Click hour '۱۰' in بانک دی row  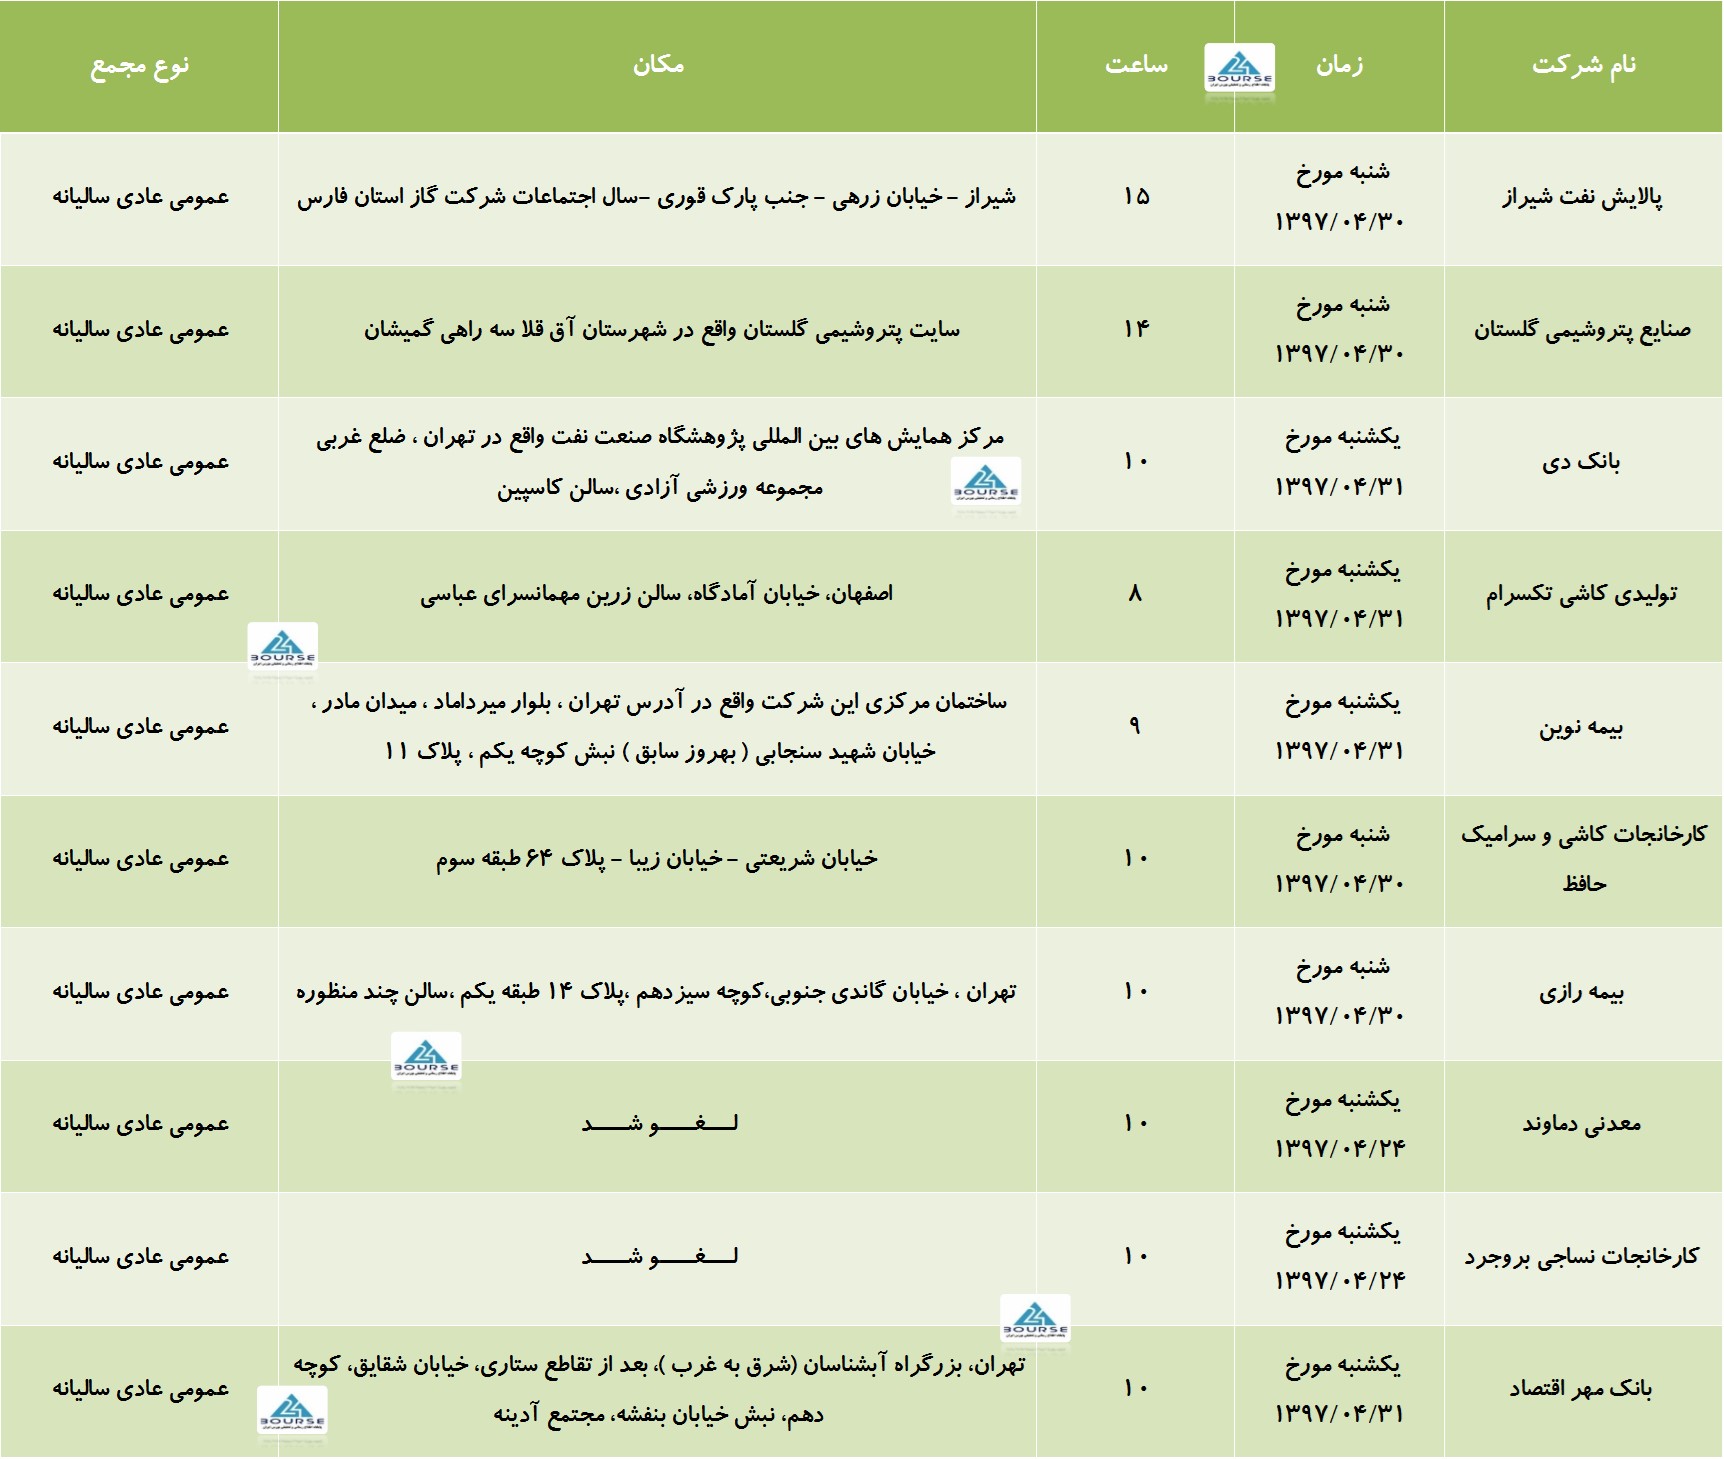click(x=1136, y=461)
